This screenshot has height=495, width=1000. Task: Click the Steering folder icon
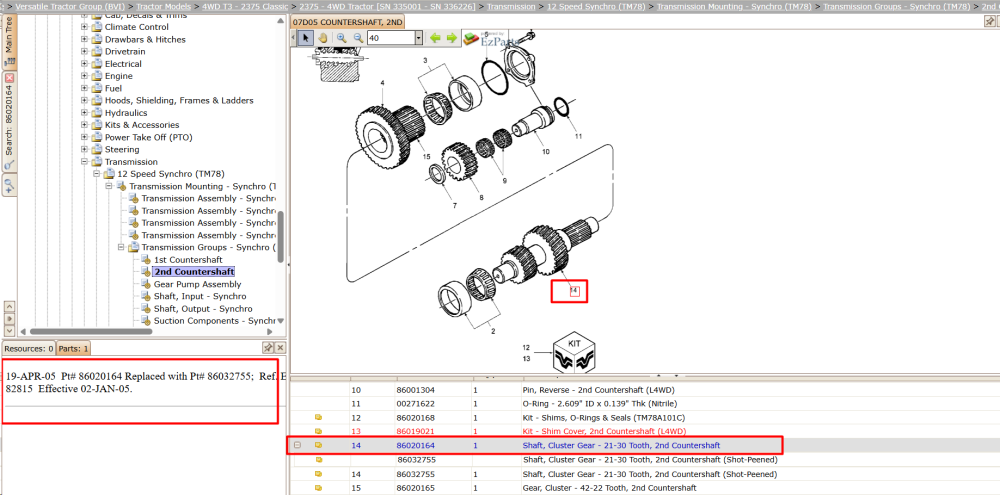click(96, 150)
